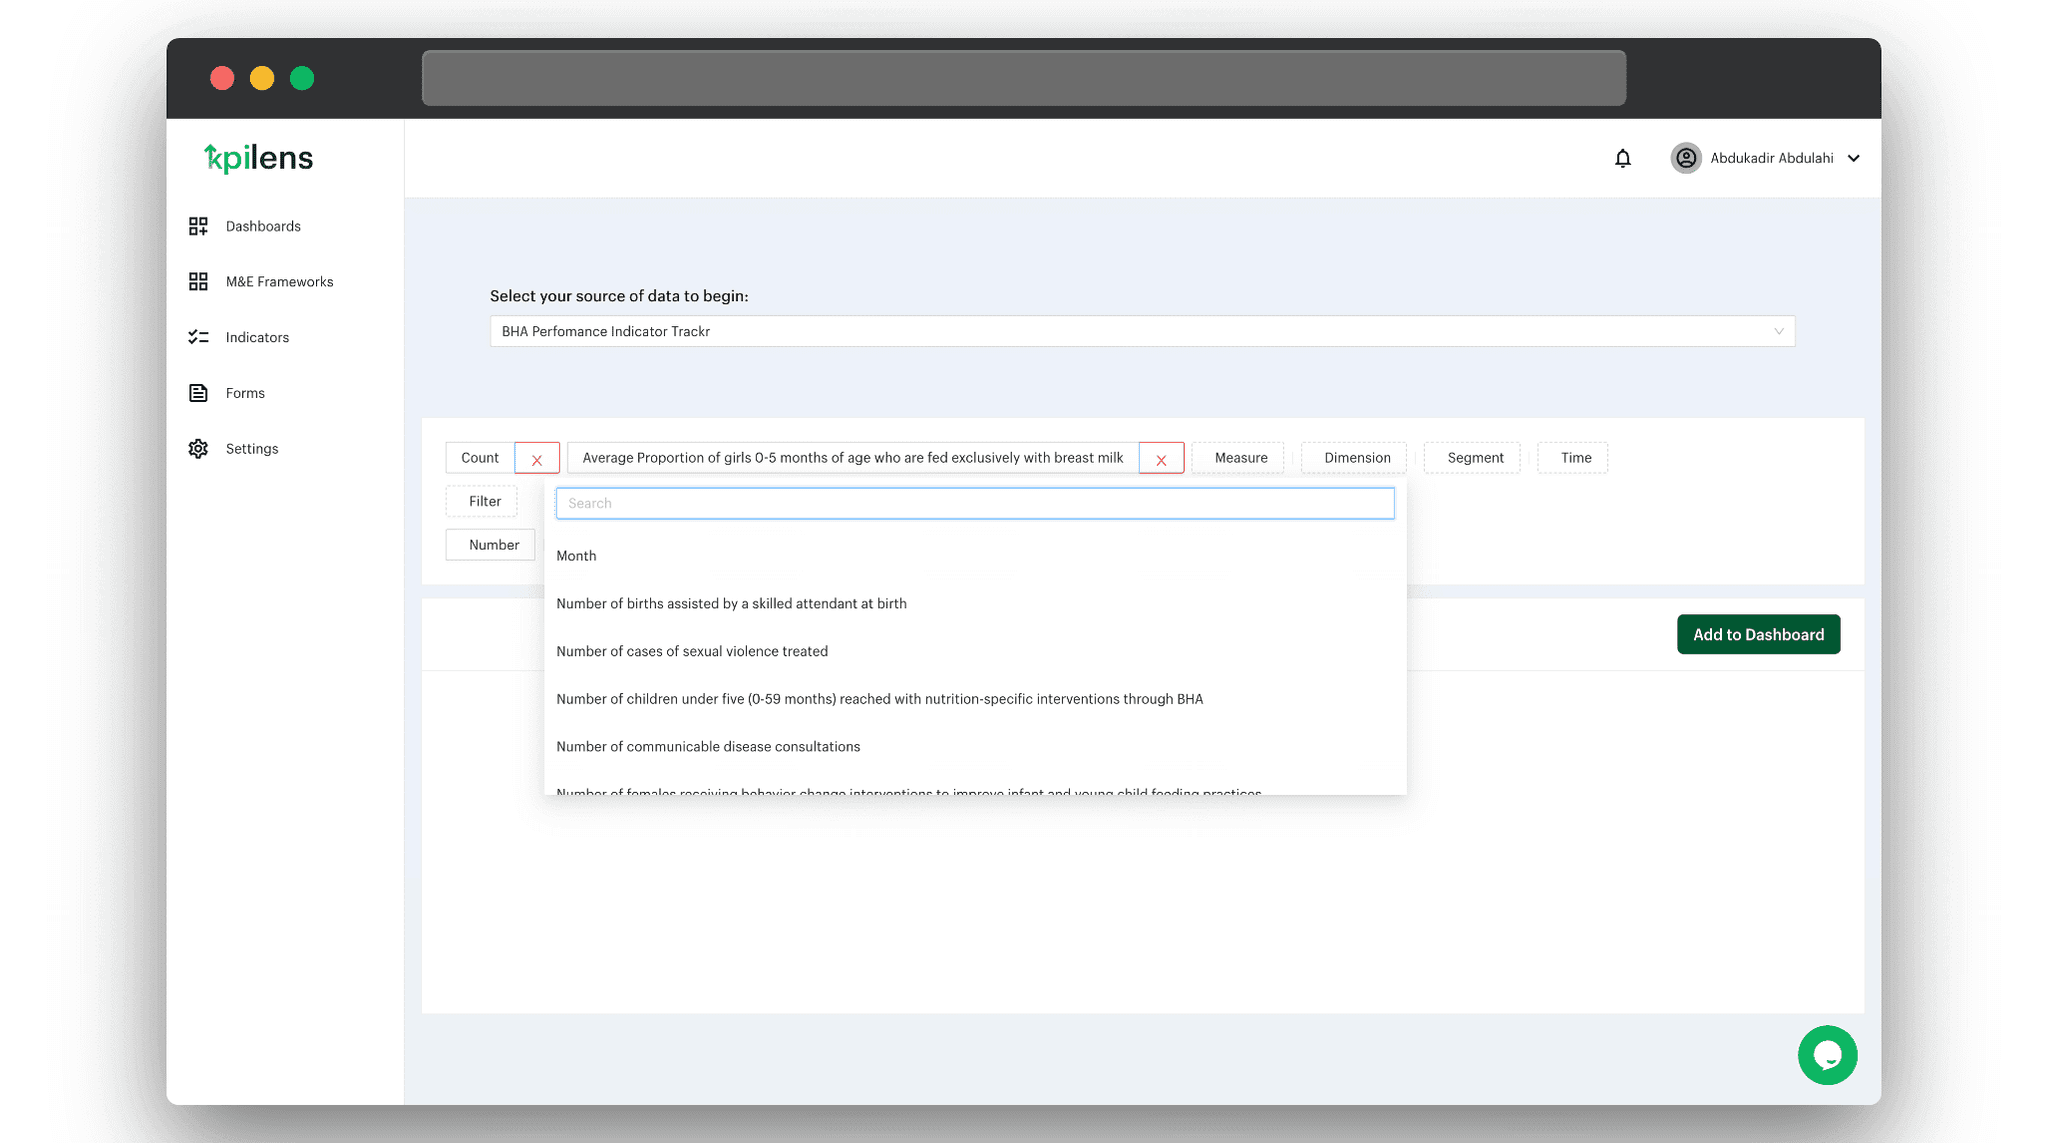
Task: Open Forms section
Action: 245,392
